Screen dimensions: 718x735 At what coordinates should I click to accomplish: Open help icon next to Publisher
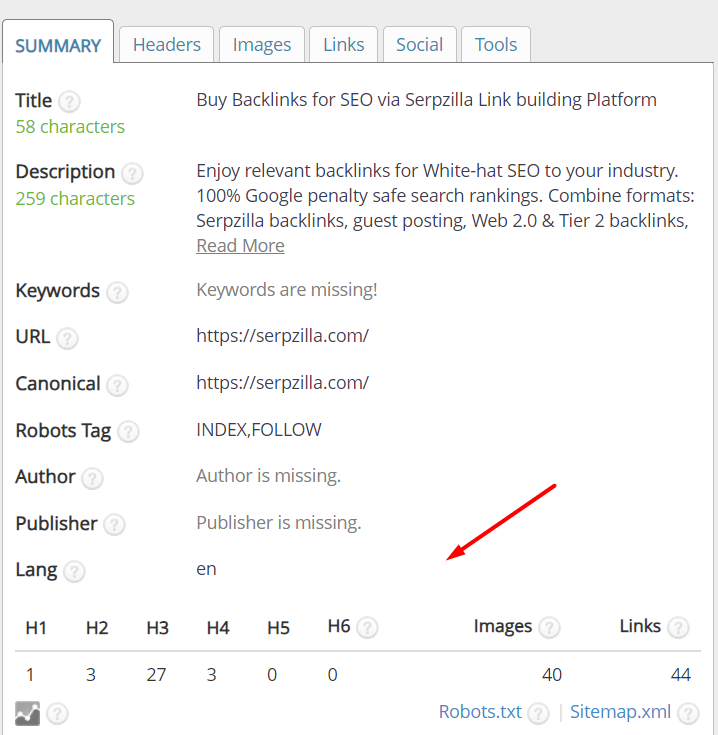(x=114, y=525)
